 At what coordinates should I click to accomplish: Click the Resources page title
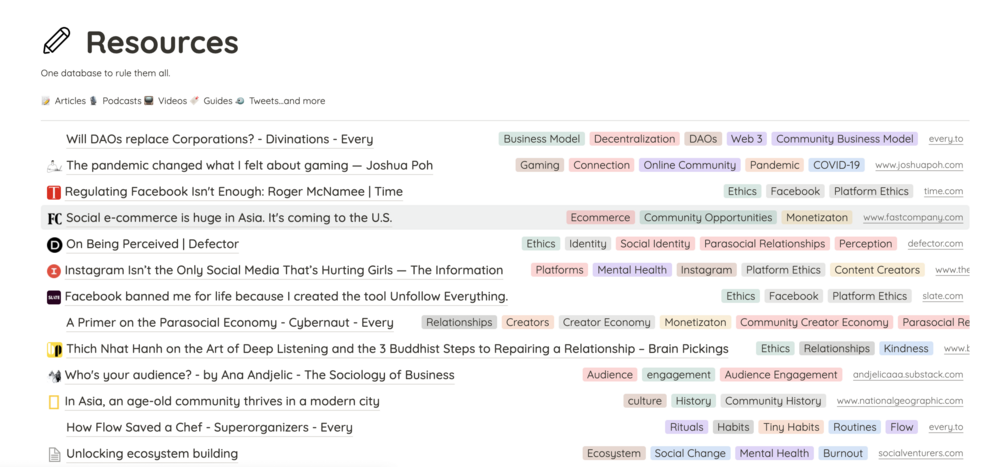162,42
